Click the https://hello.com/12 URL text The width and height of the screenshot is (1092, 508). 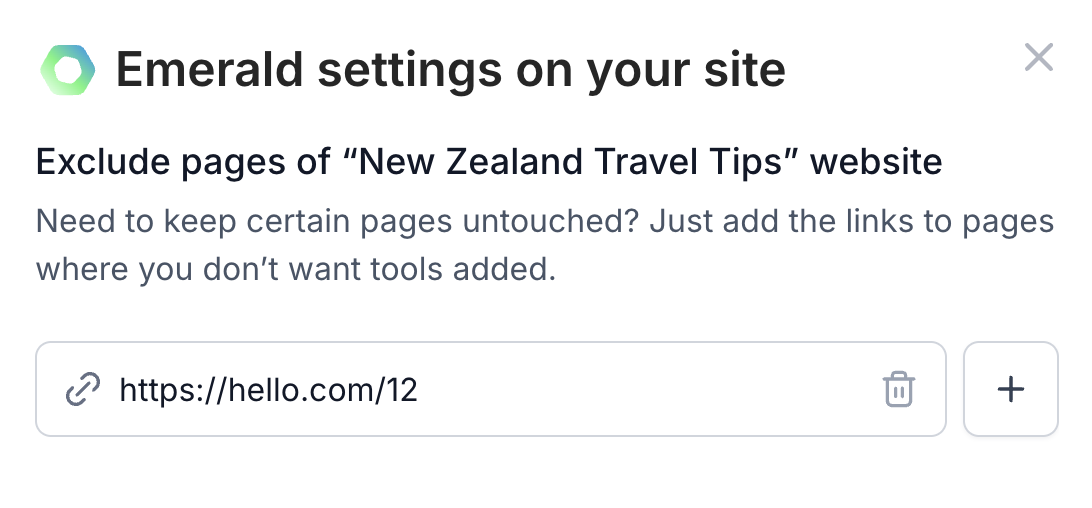click(x=268, y=390)
